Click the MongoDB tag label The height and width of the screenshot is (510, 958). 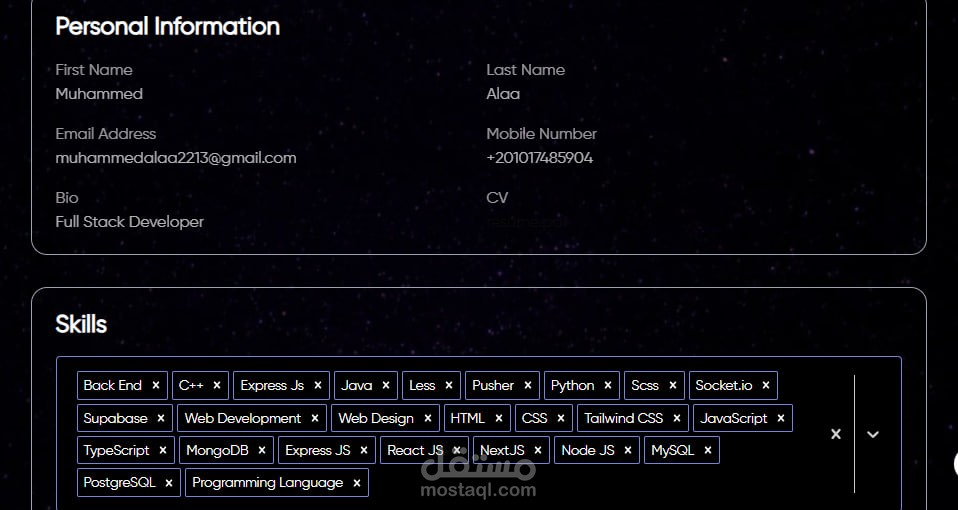click(218, 451)
